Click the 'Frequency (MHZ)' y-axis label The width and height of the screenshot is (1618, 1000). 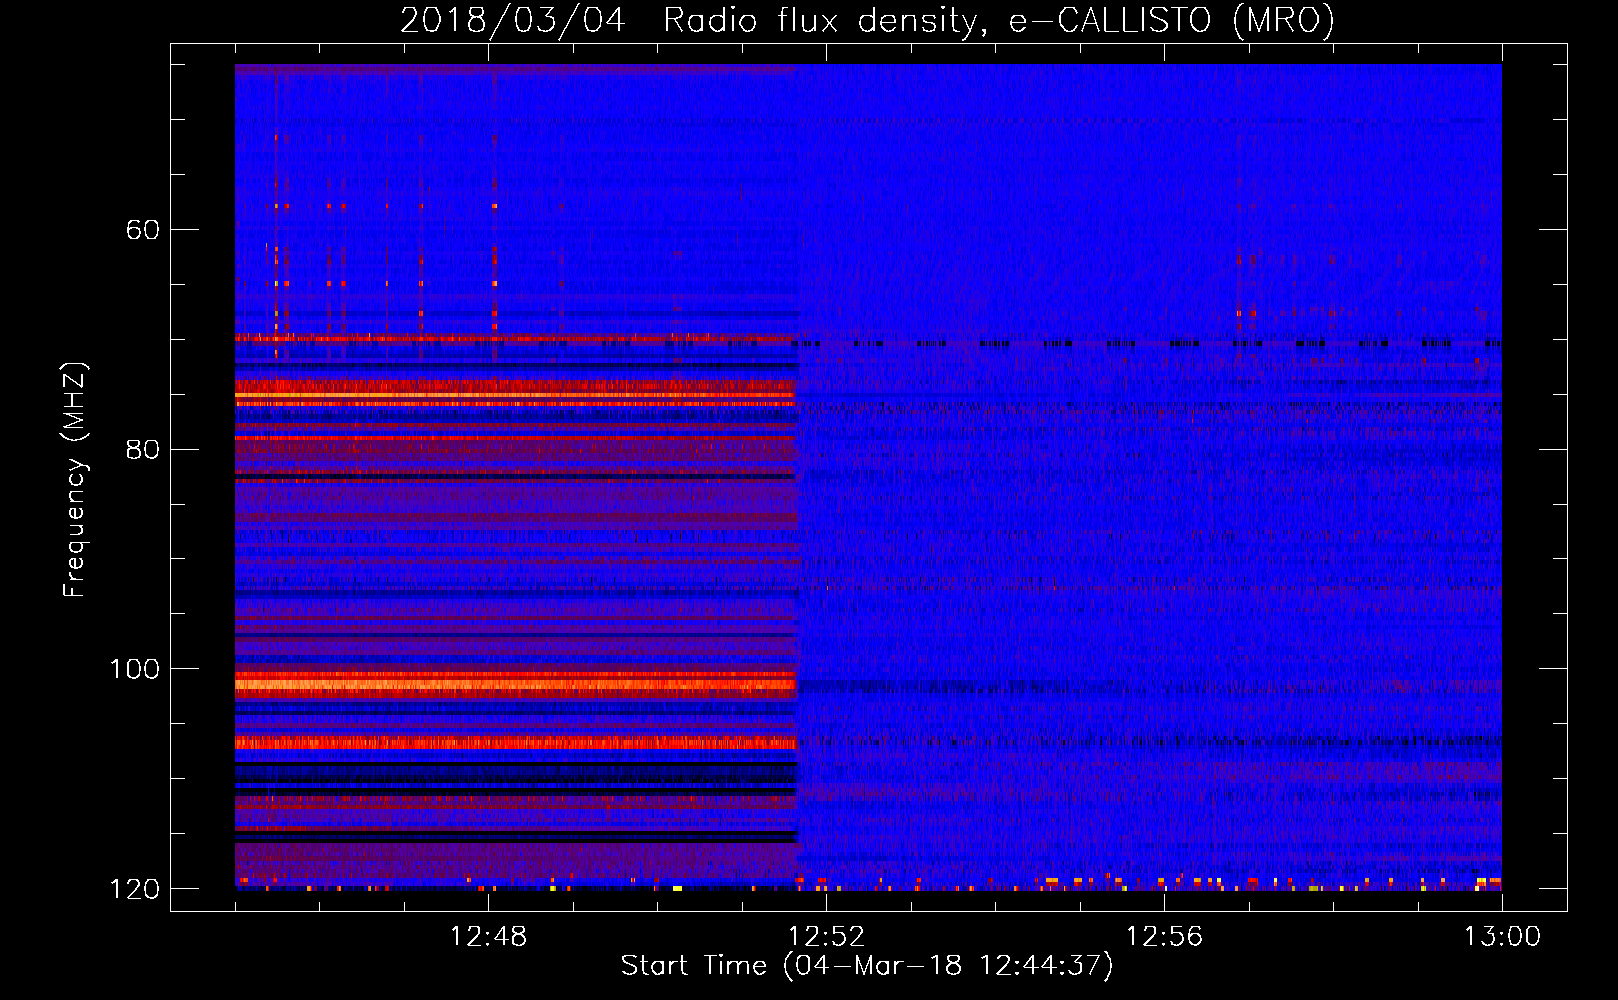point(75,480)
